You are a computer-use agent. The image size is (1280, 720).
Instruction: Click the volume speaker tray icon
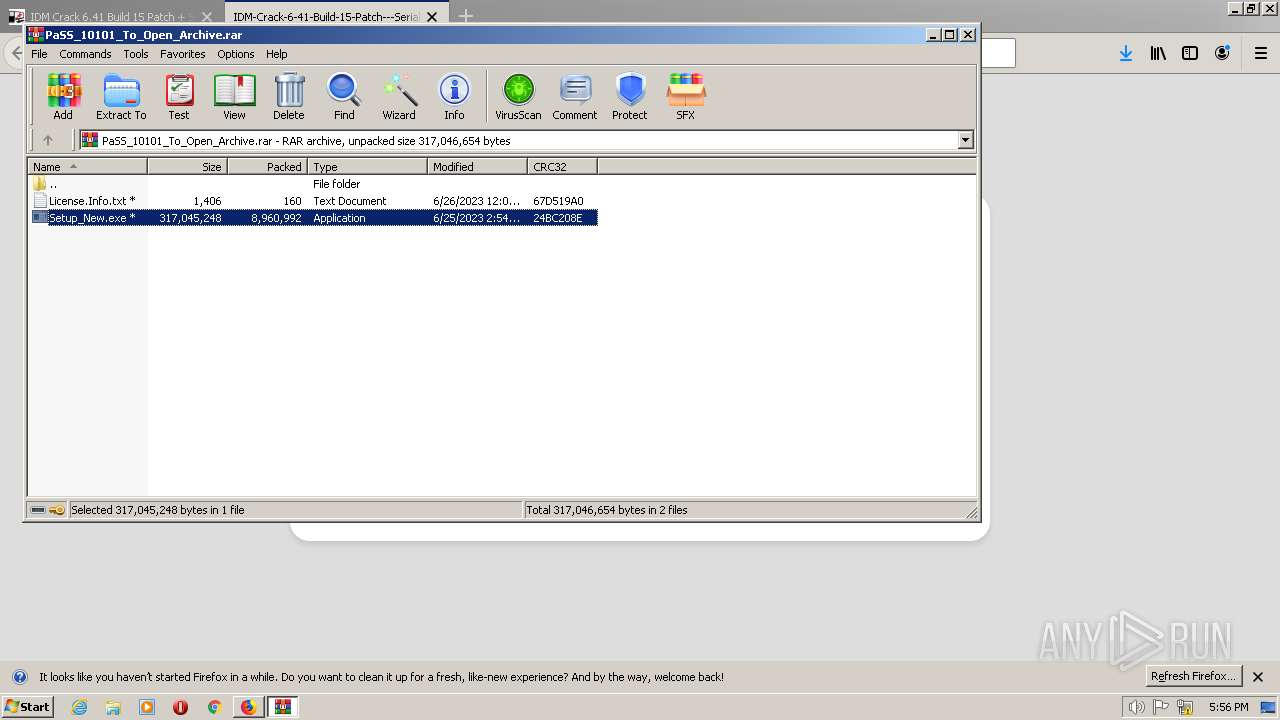click(1136, 707)
